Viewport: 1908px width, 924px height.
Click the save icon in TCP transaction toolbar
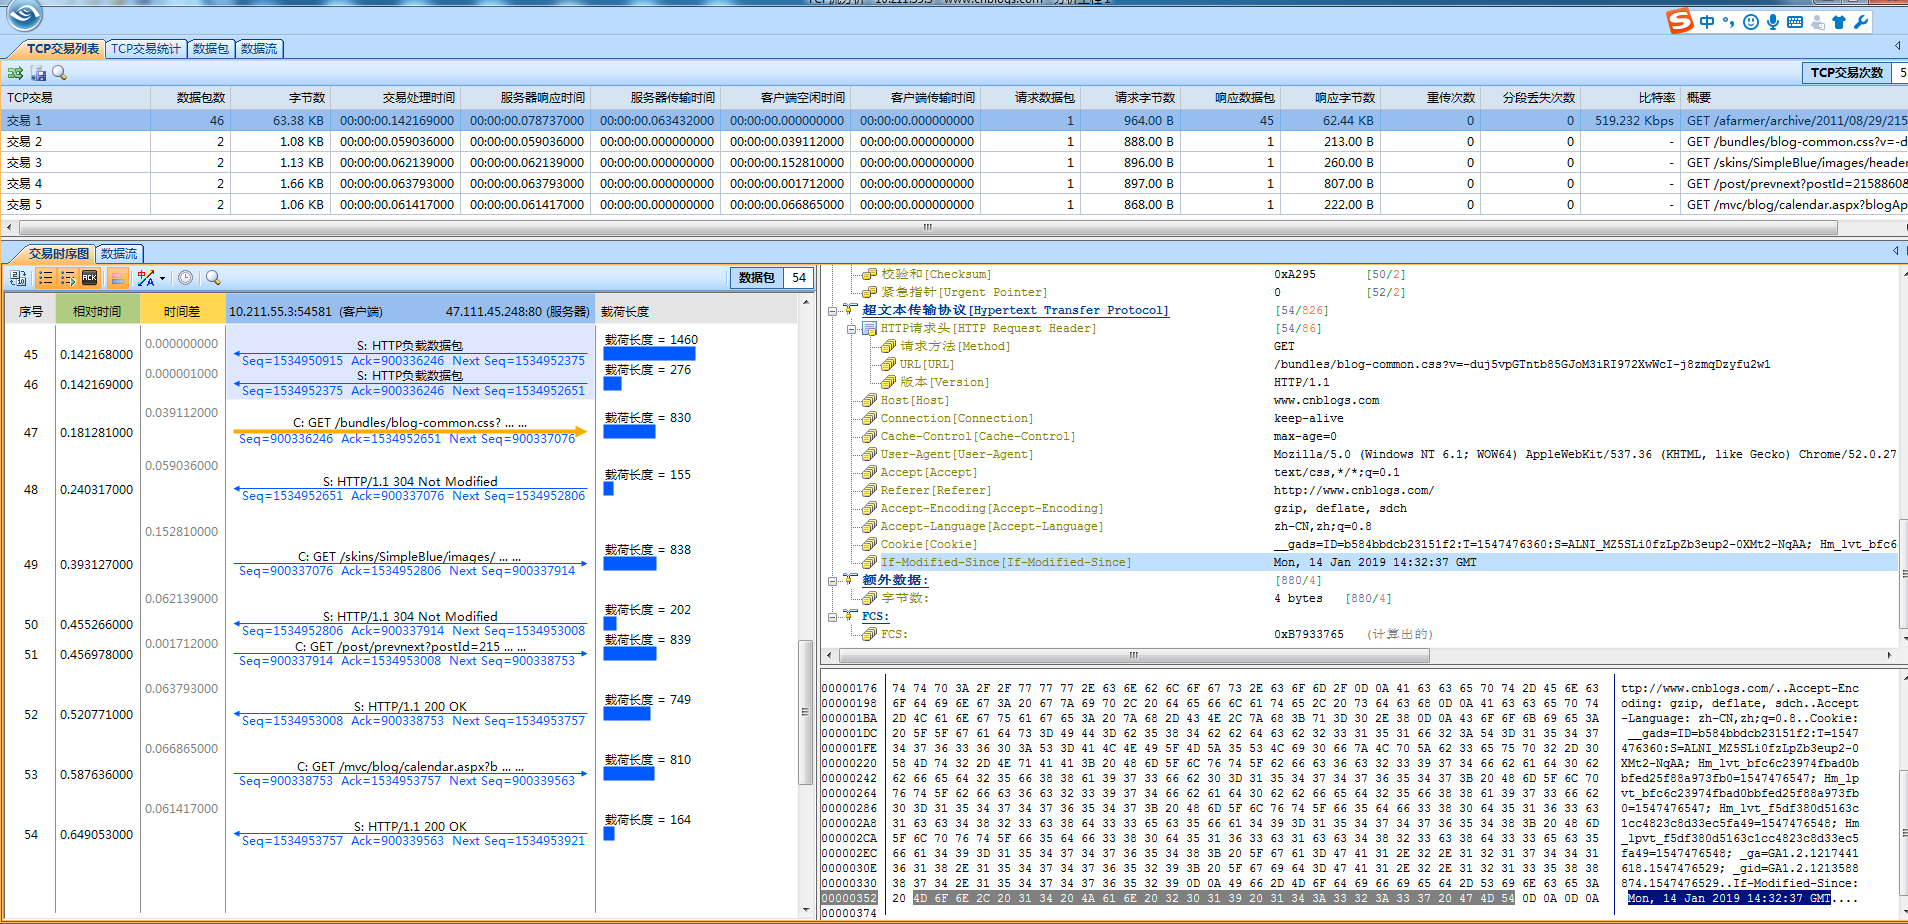click(38, 73)
